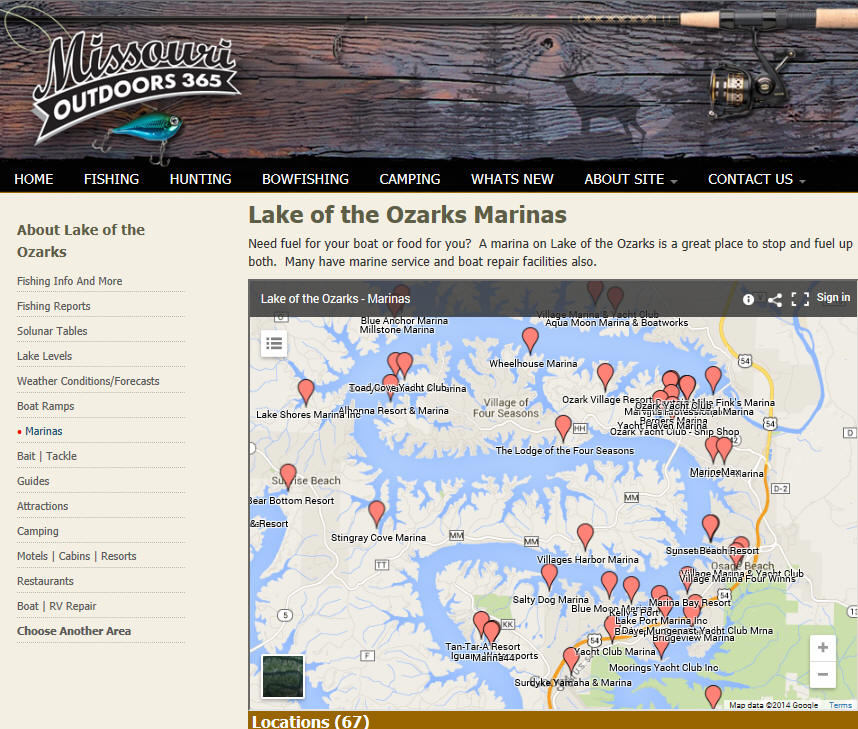Select the Ozark Village Resort pin
The image size is (858, 729).
coord(605,376)
